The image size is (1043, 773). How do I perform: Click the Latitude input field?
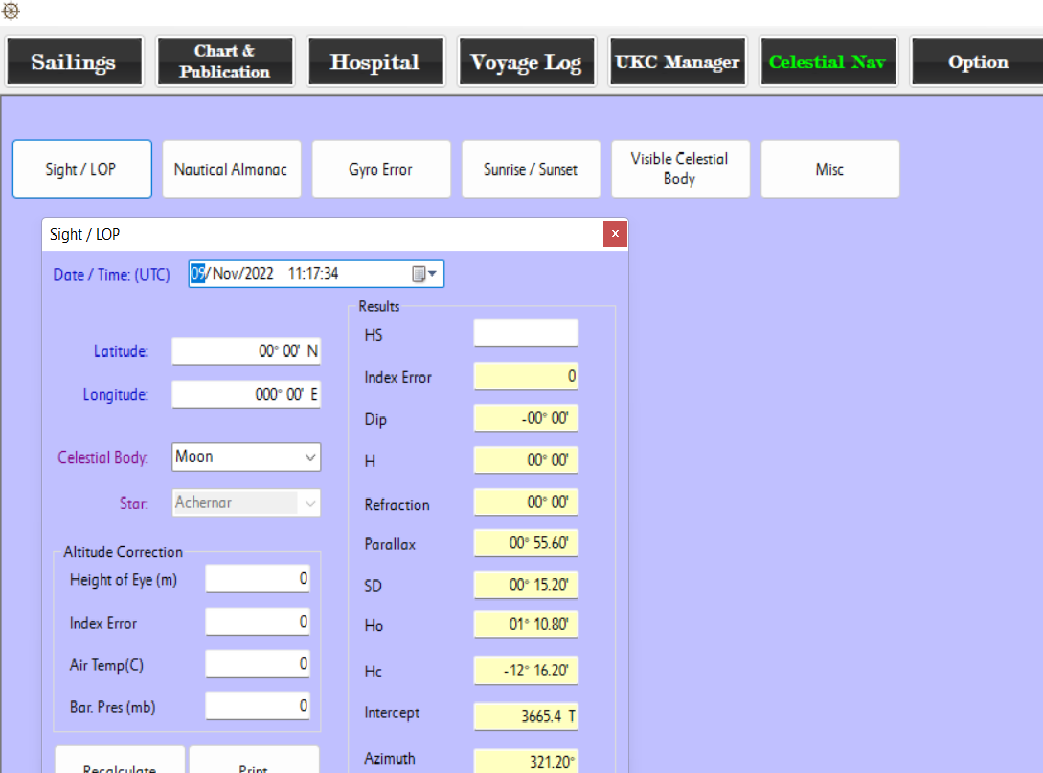point(246,352)
